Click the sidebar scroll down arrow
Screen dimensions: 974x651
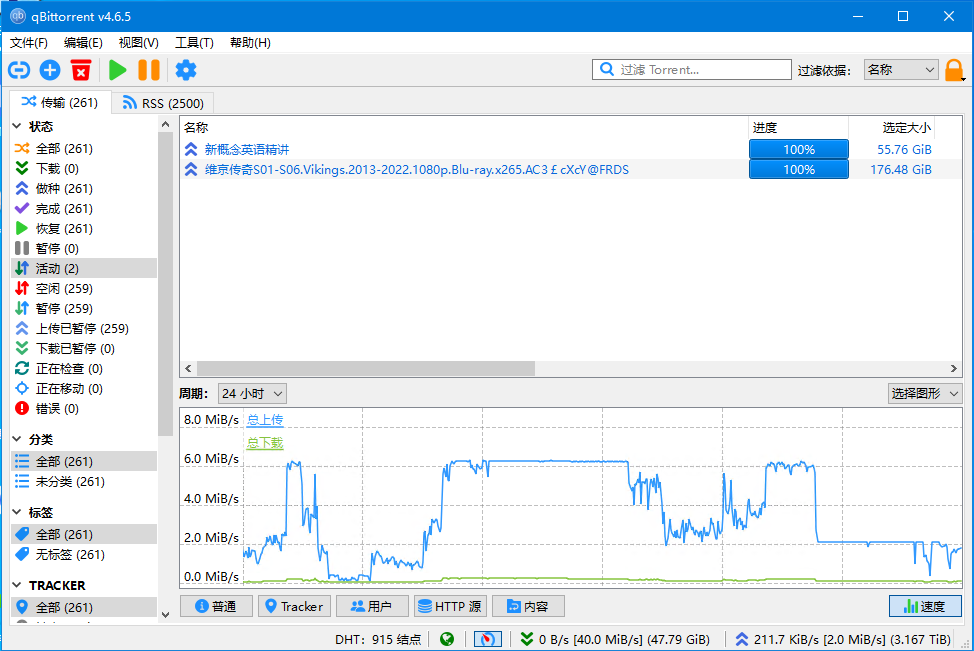[165, 615]
